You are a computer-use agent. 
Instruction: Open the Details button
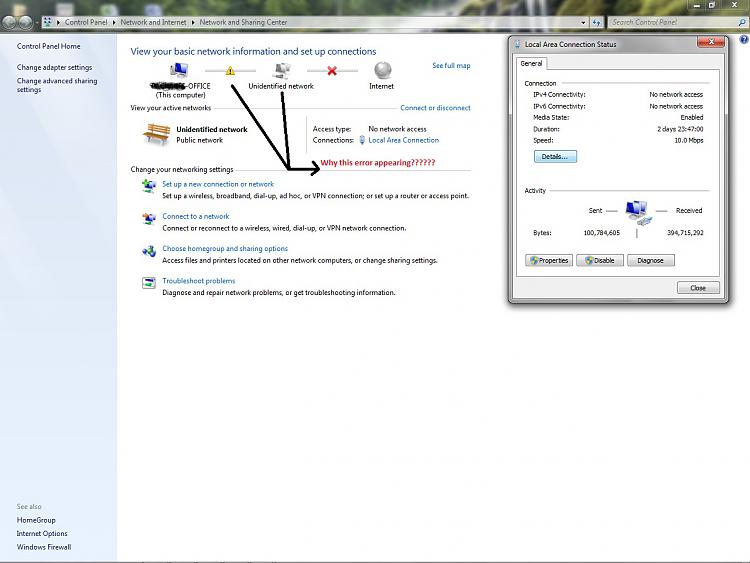click(x=555, y=156)
